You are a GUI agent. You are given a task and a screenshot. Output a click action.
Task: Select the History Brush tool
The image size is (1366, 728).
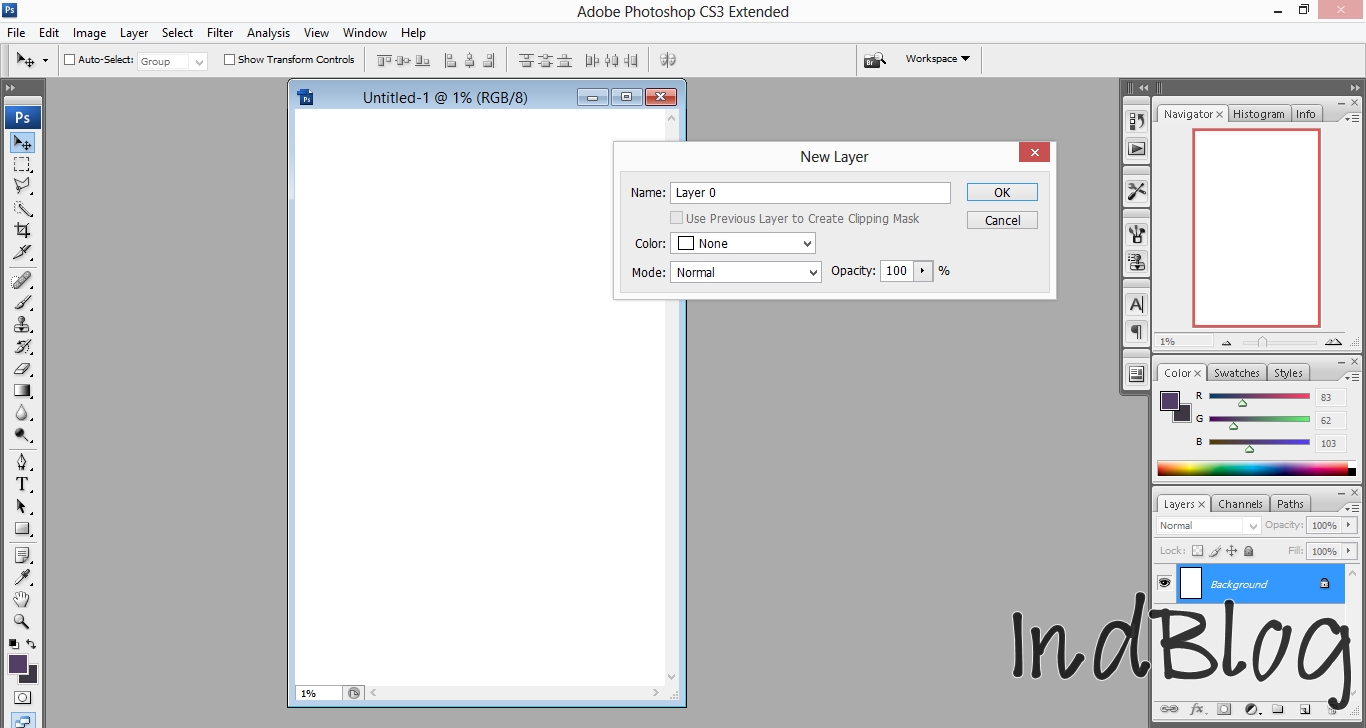click(x=22, y=346)
